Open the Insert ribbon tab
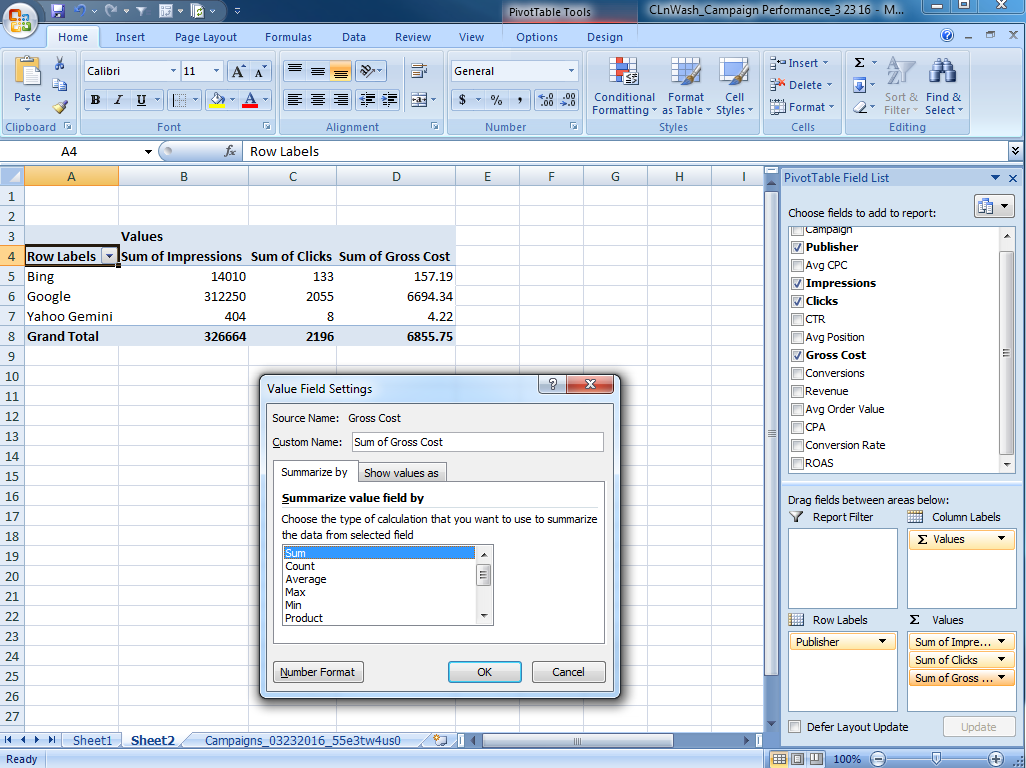Image resolution: width=1026 pixels, height=768 pixels. point(130,37)
